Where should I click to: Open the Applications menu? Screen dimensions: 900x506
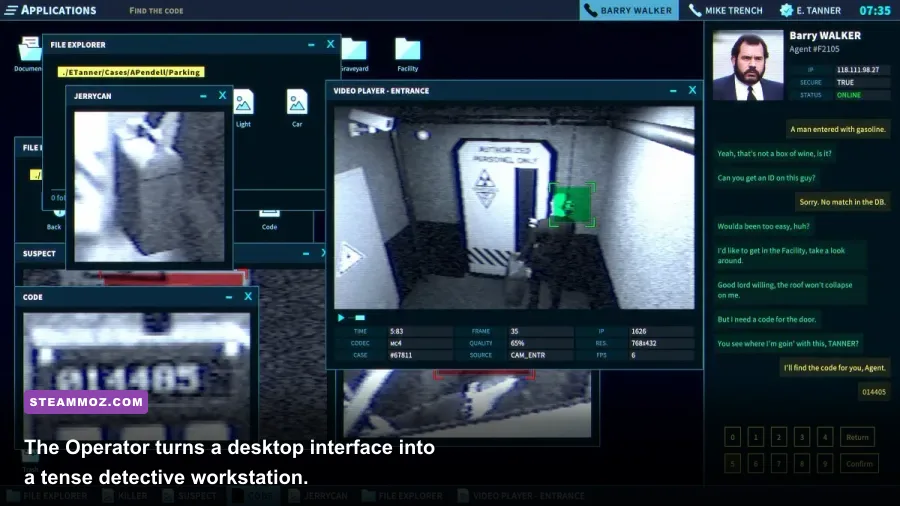[50, 10]
